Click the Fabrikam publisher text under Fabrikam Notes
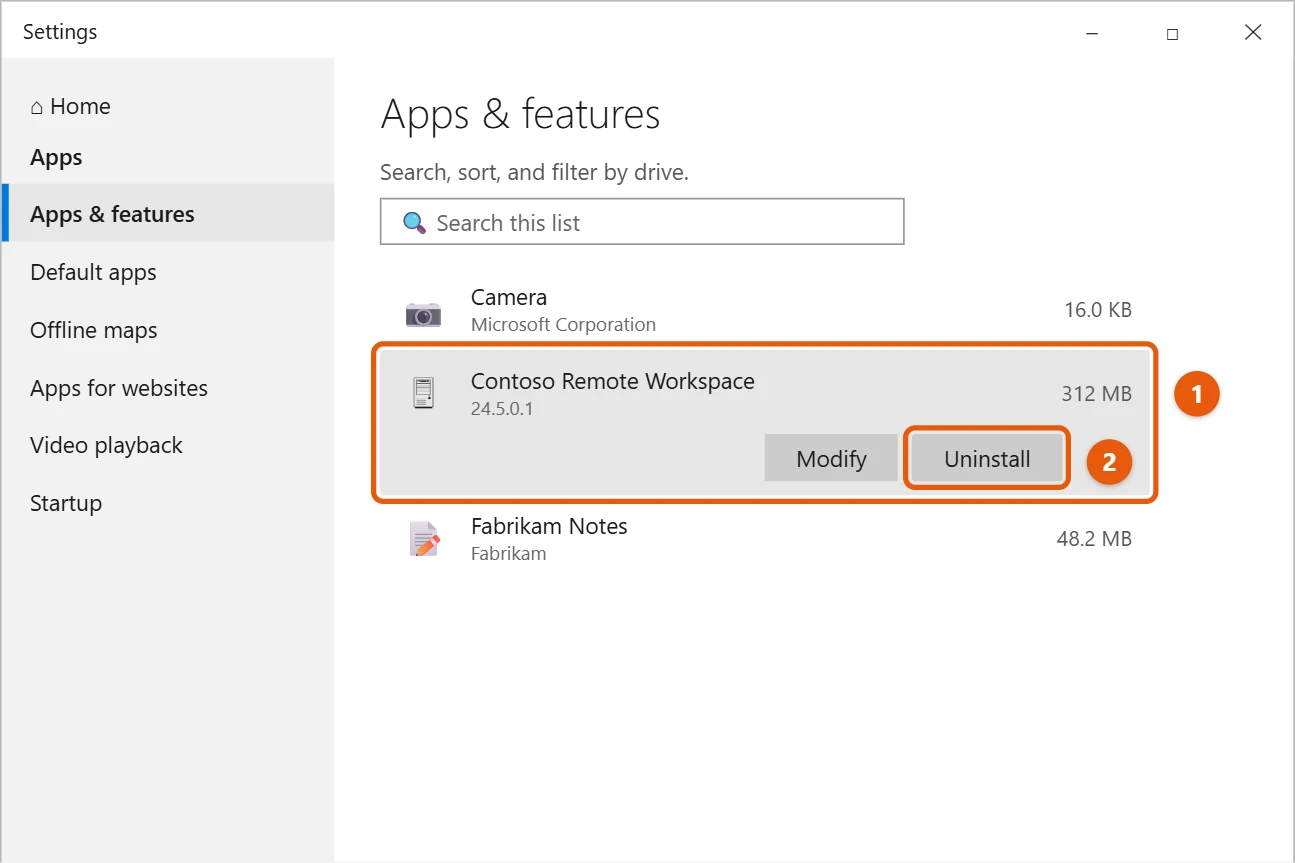This screenshot has height=863, width=1295. [x=508, y=553]
